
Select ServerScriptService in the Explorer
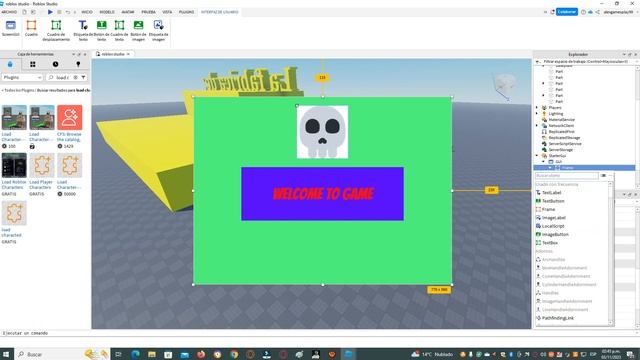(x=565, y=144)
